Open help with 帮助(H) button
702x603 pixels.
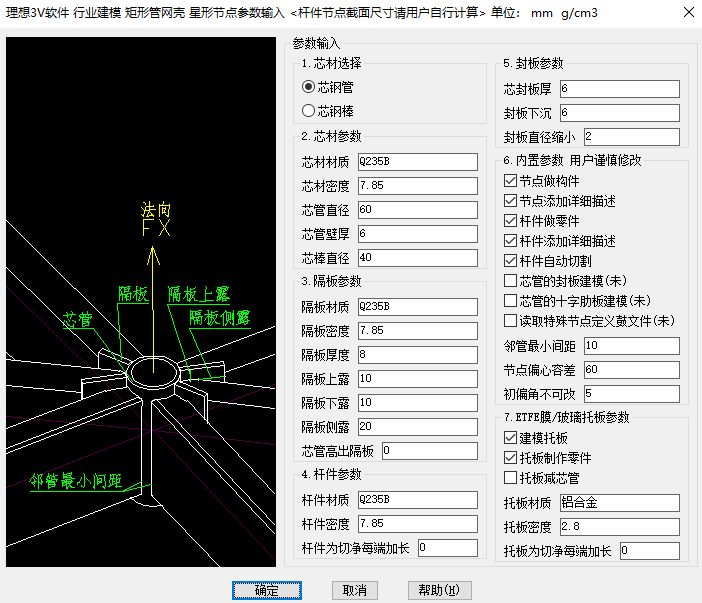439,590
